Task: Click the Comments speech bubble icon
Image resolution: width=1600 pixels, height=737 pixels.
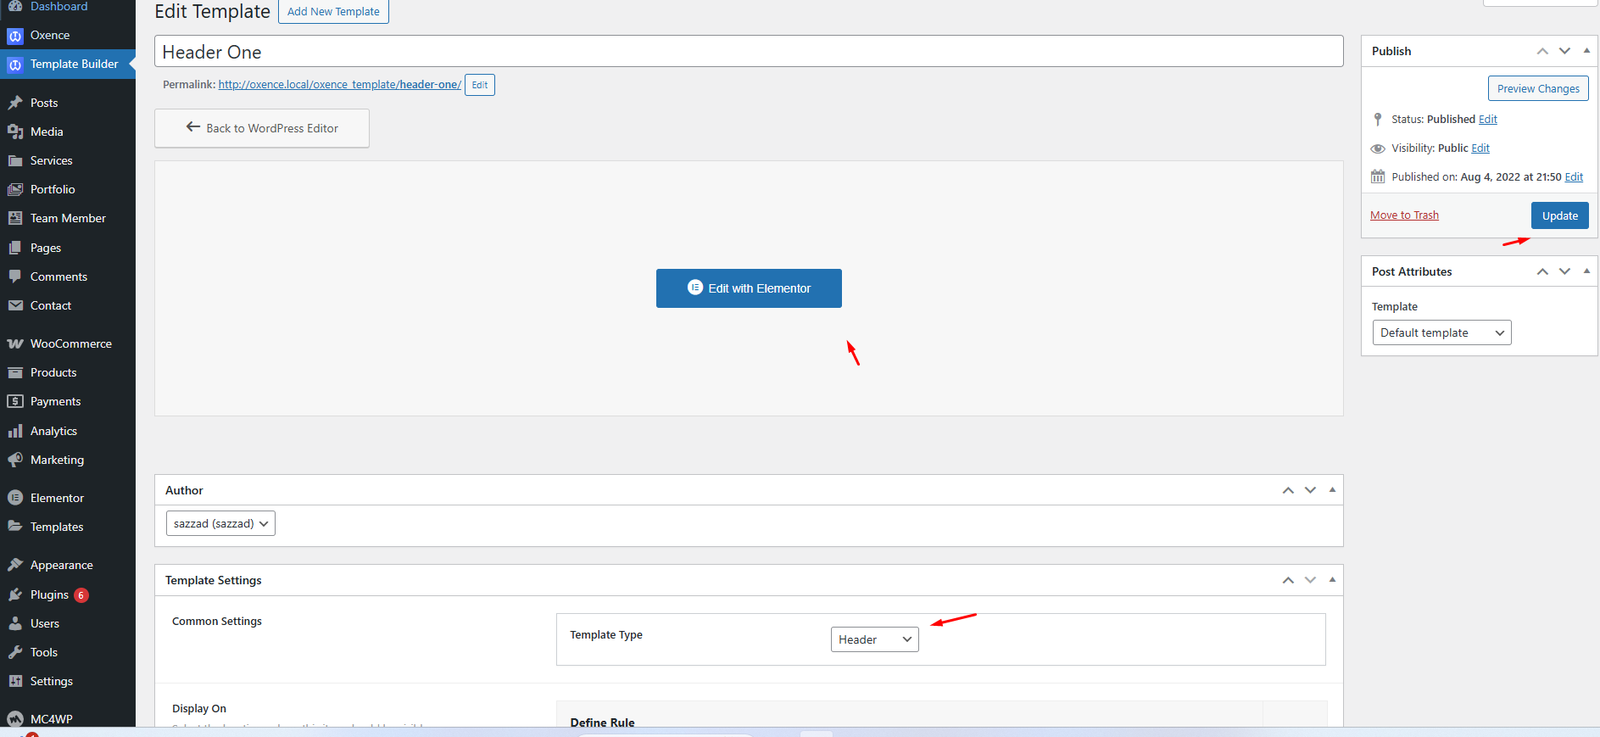Action: pos(15,277)
